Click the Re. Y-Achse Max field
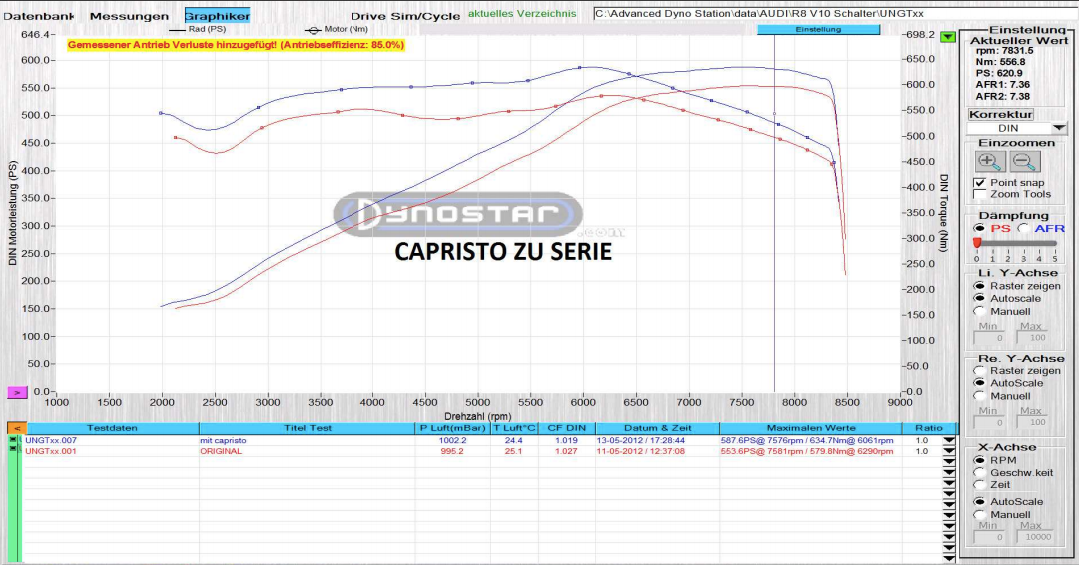Screen dimensions: 1079x565 (1031, 422)
